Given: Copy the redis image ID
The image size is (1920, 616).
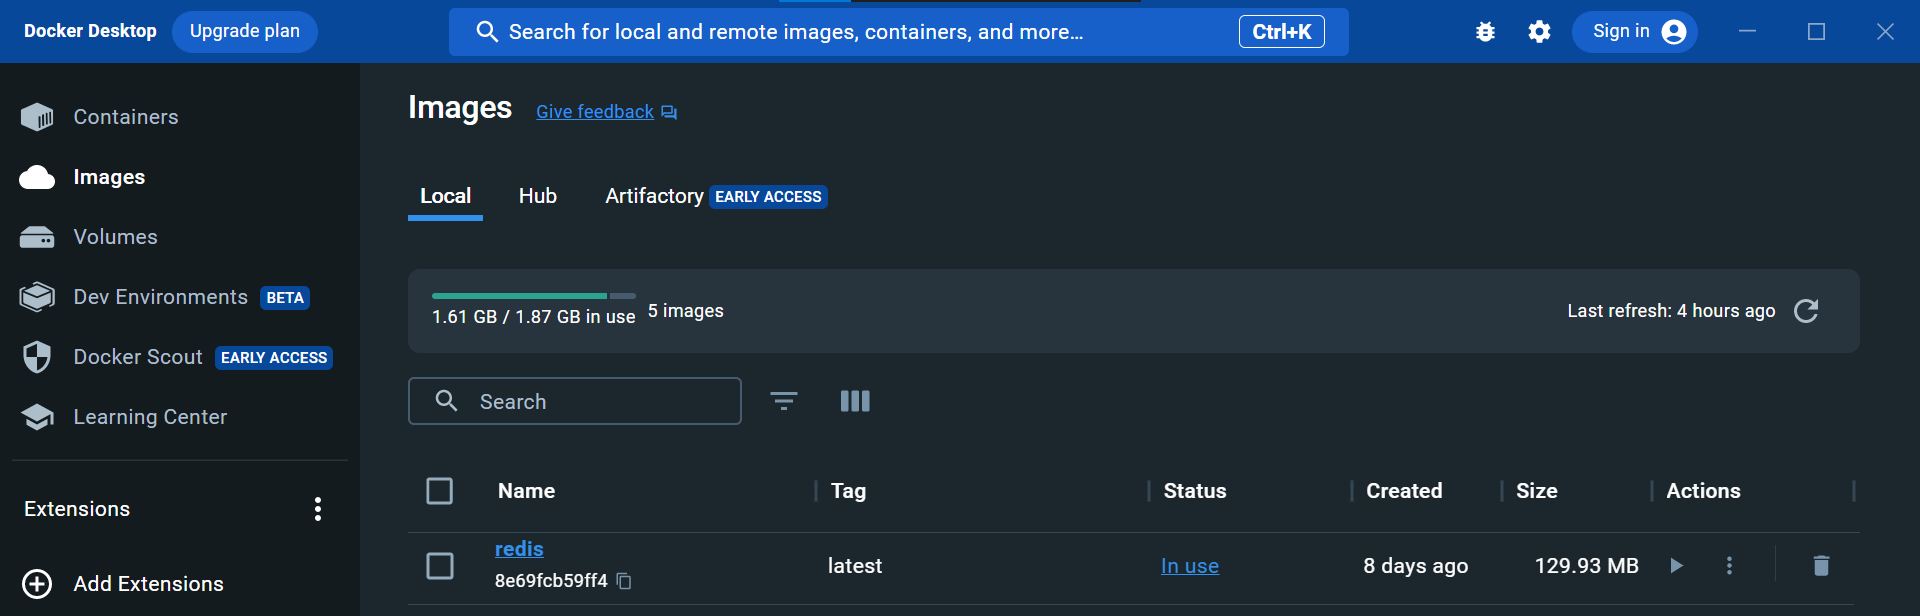Looking at the screenshot, I should [624, 581].
